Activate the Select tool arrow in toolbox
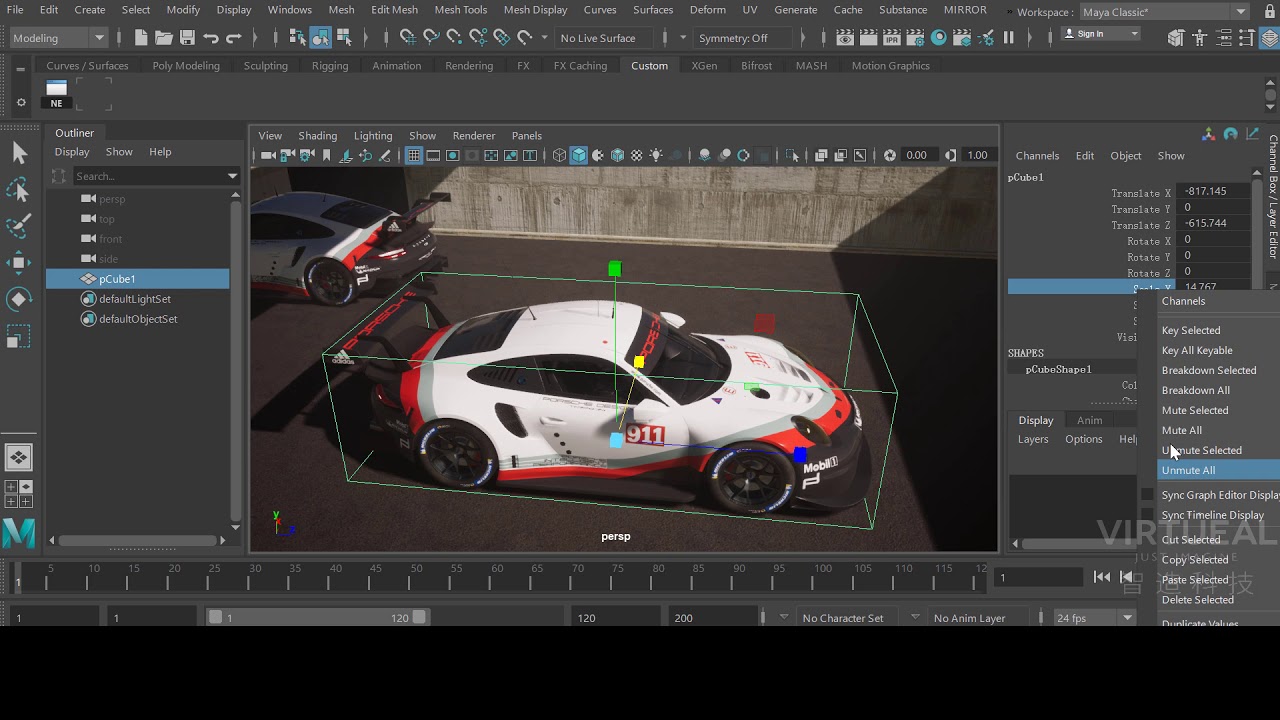This screenshot has height=720, width=1280. point(19,153)
